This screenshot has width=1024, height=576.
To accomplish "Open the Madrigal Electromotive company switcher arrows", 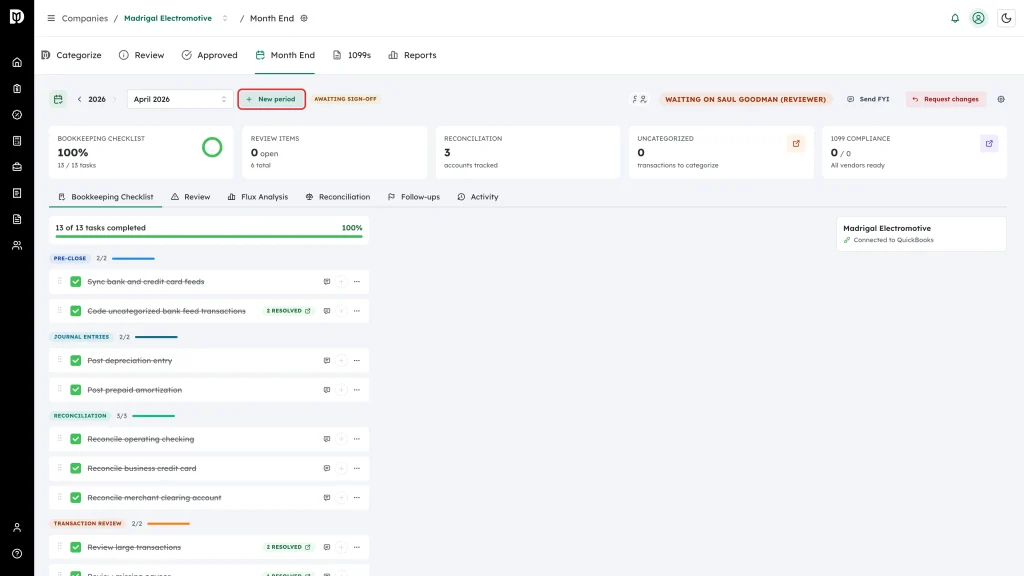I will tap(225, 18).
